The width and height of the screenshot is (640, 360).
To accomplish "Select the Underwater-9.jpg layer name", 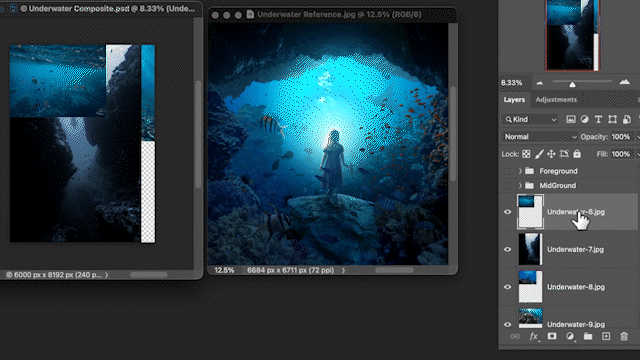I will tap(576, 324).
